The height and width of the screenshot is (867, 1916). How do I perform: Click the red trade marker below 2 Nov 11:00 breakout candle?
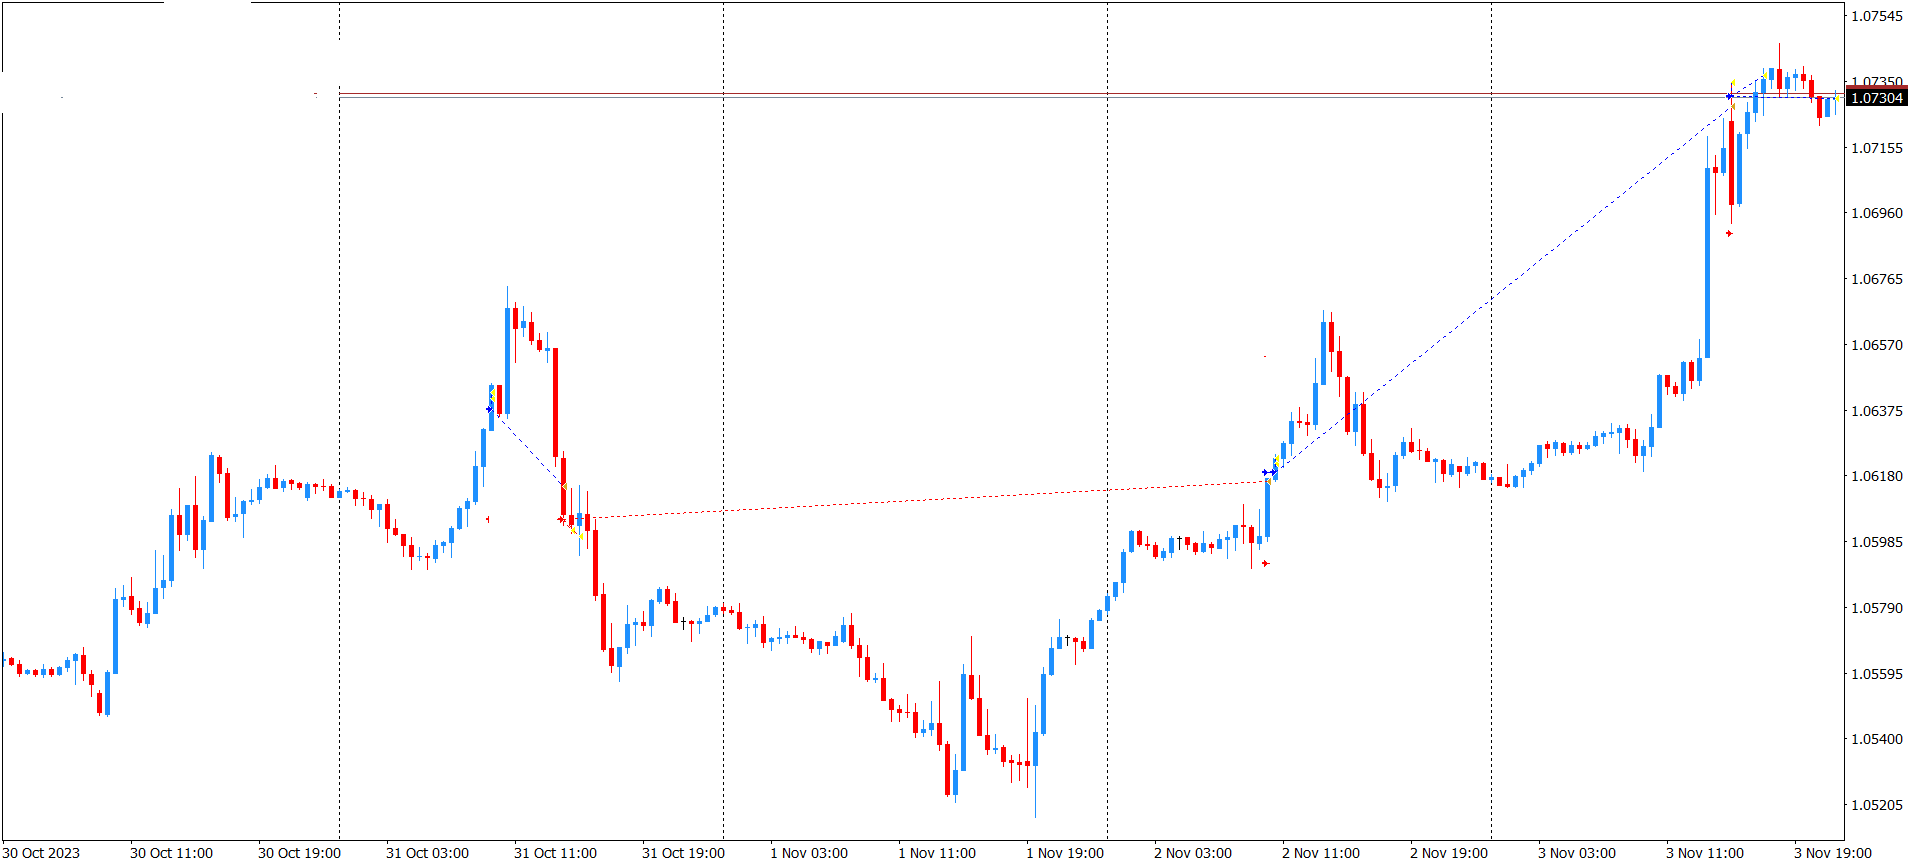(1265, 564)
